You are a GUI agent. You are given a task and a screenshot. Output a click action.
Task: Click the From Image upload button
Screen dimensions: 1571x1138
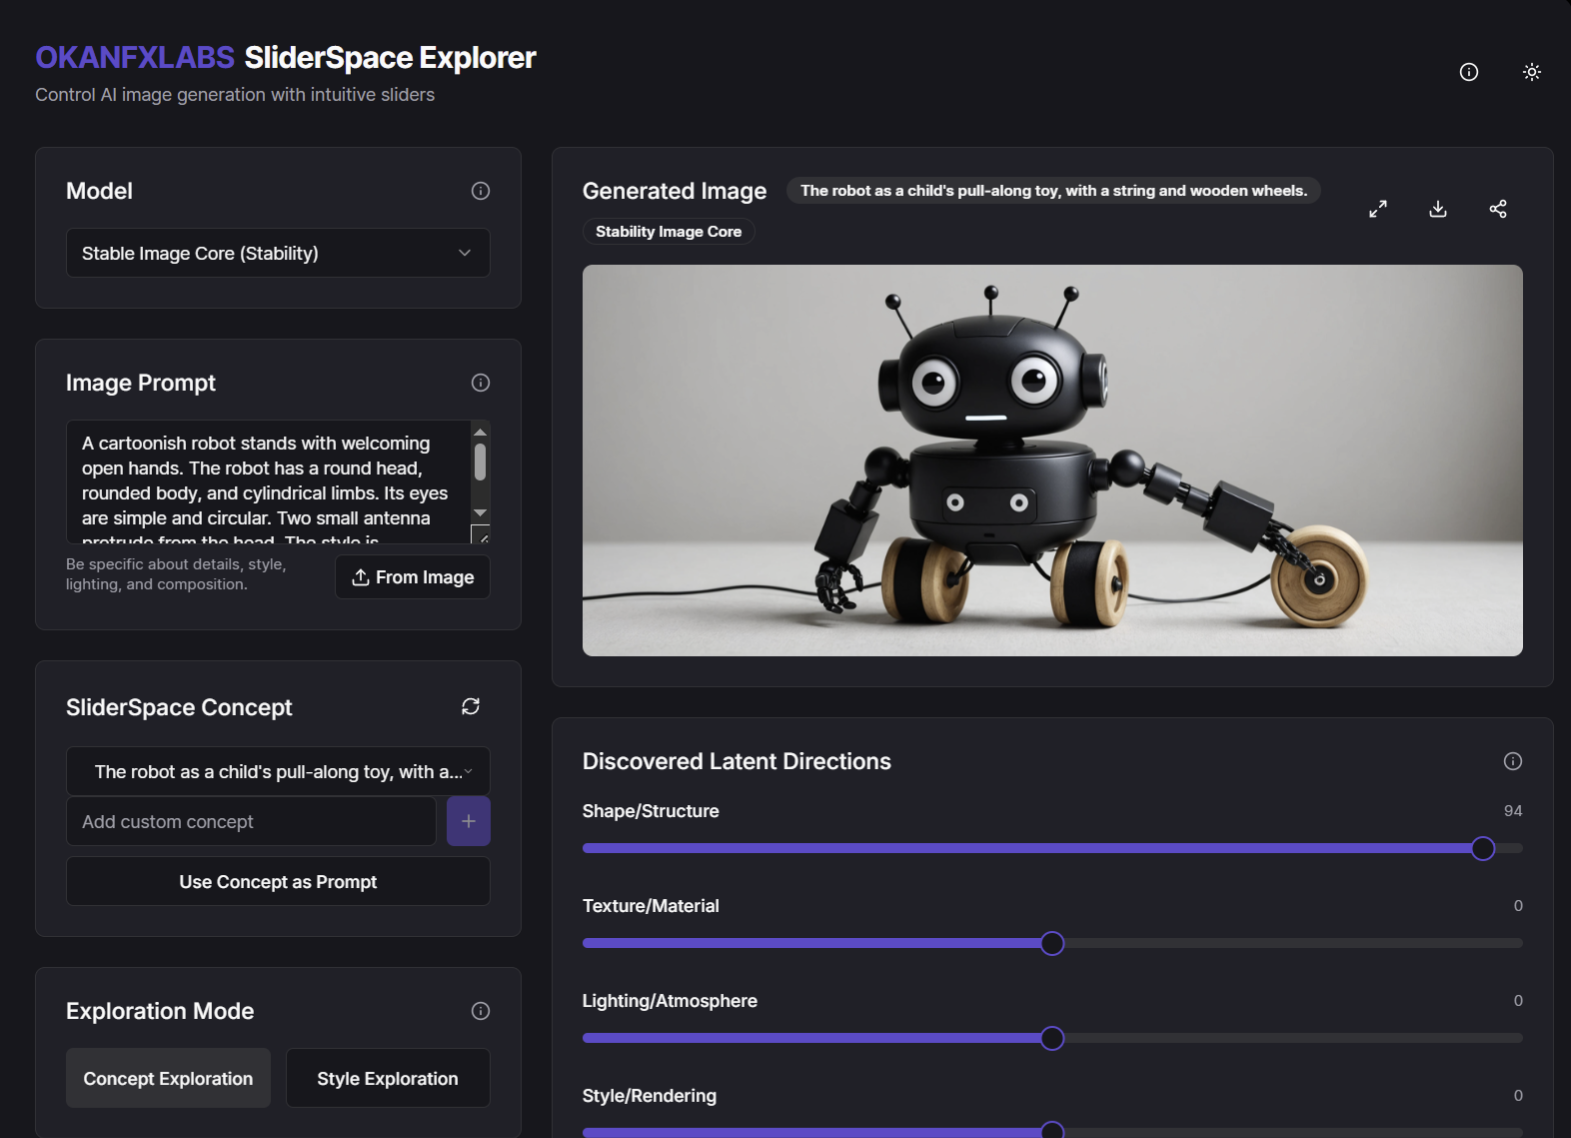tap(412, 577)
